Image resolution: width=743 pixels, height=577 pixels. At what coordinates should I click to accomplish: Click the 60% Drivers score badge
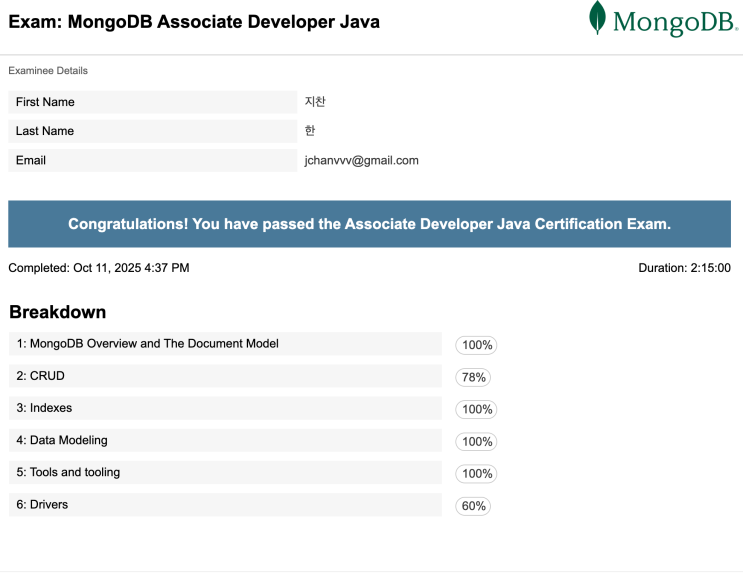[473, 506]
